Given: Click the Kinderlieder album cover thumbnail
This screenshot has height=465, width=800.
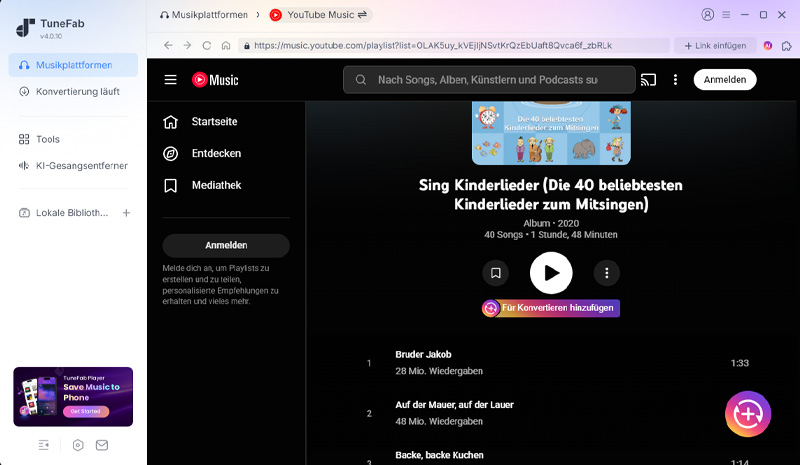Looking at the screenshot, I should (551, 133).
